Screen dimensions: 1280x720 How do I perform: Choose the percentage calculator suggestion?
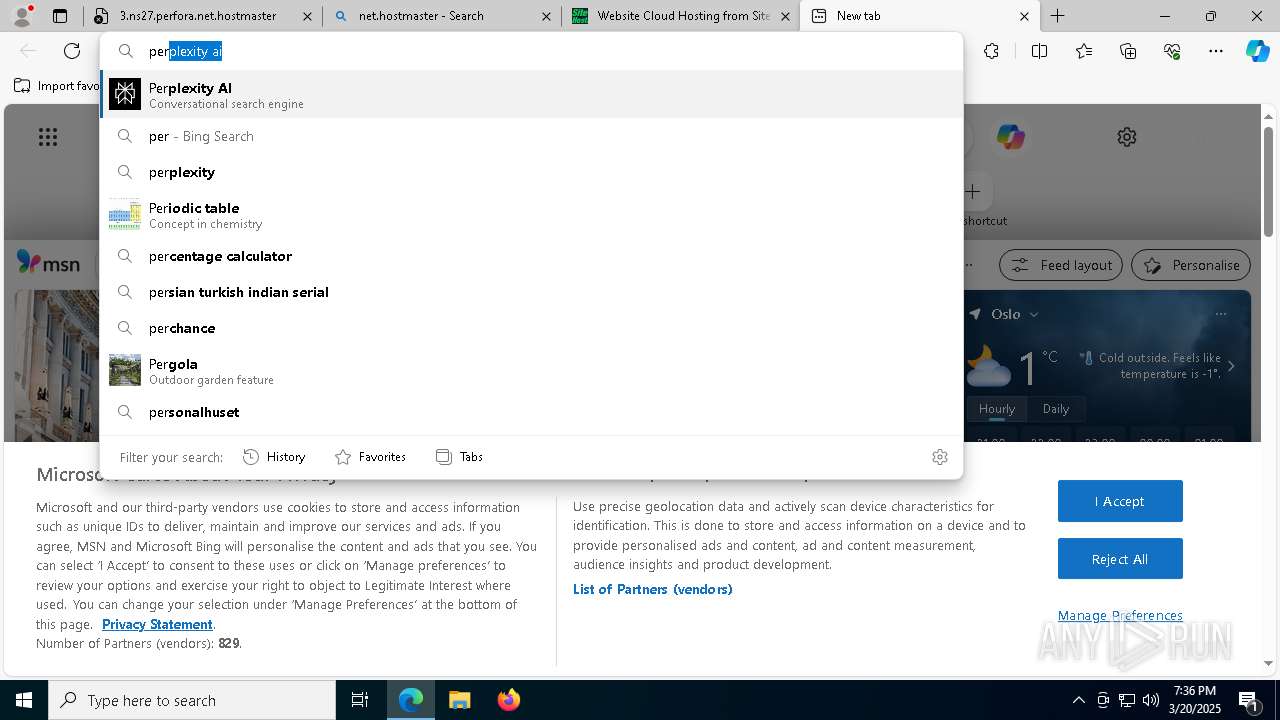(531, 256)
